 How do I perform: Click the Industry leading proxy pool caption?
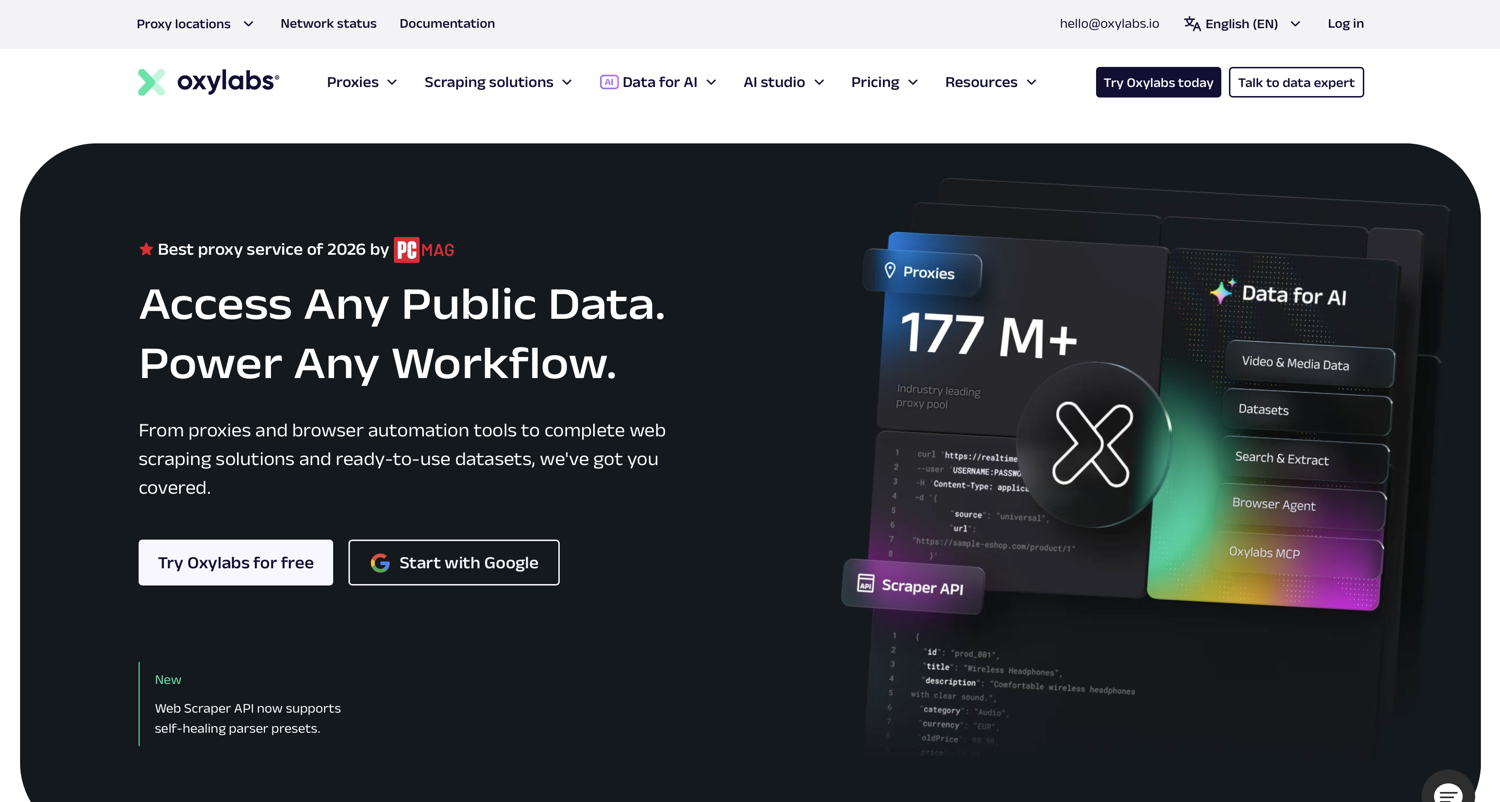[x=938, y=397]
